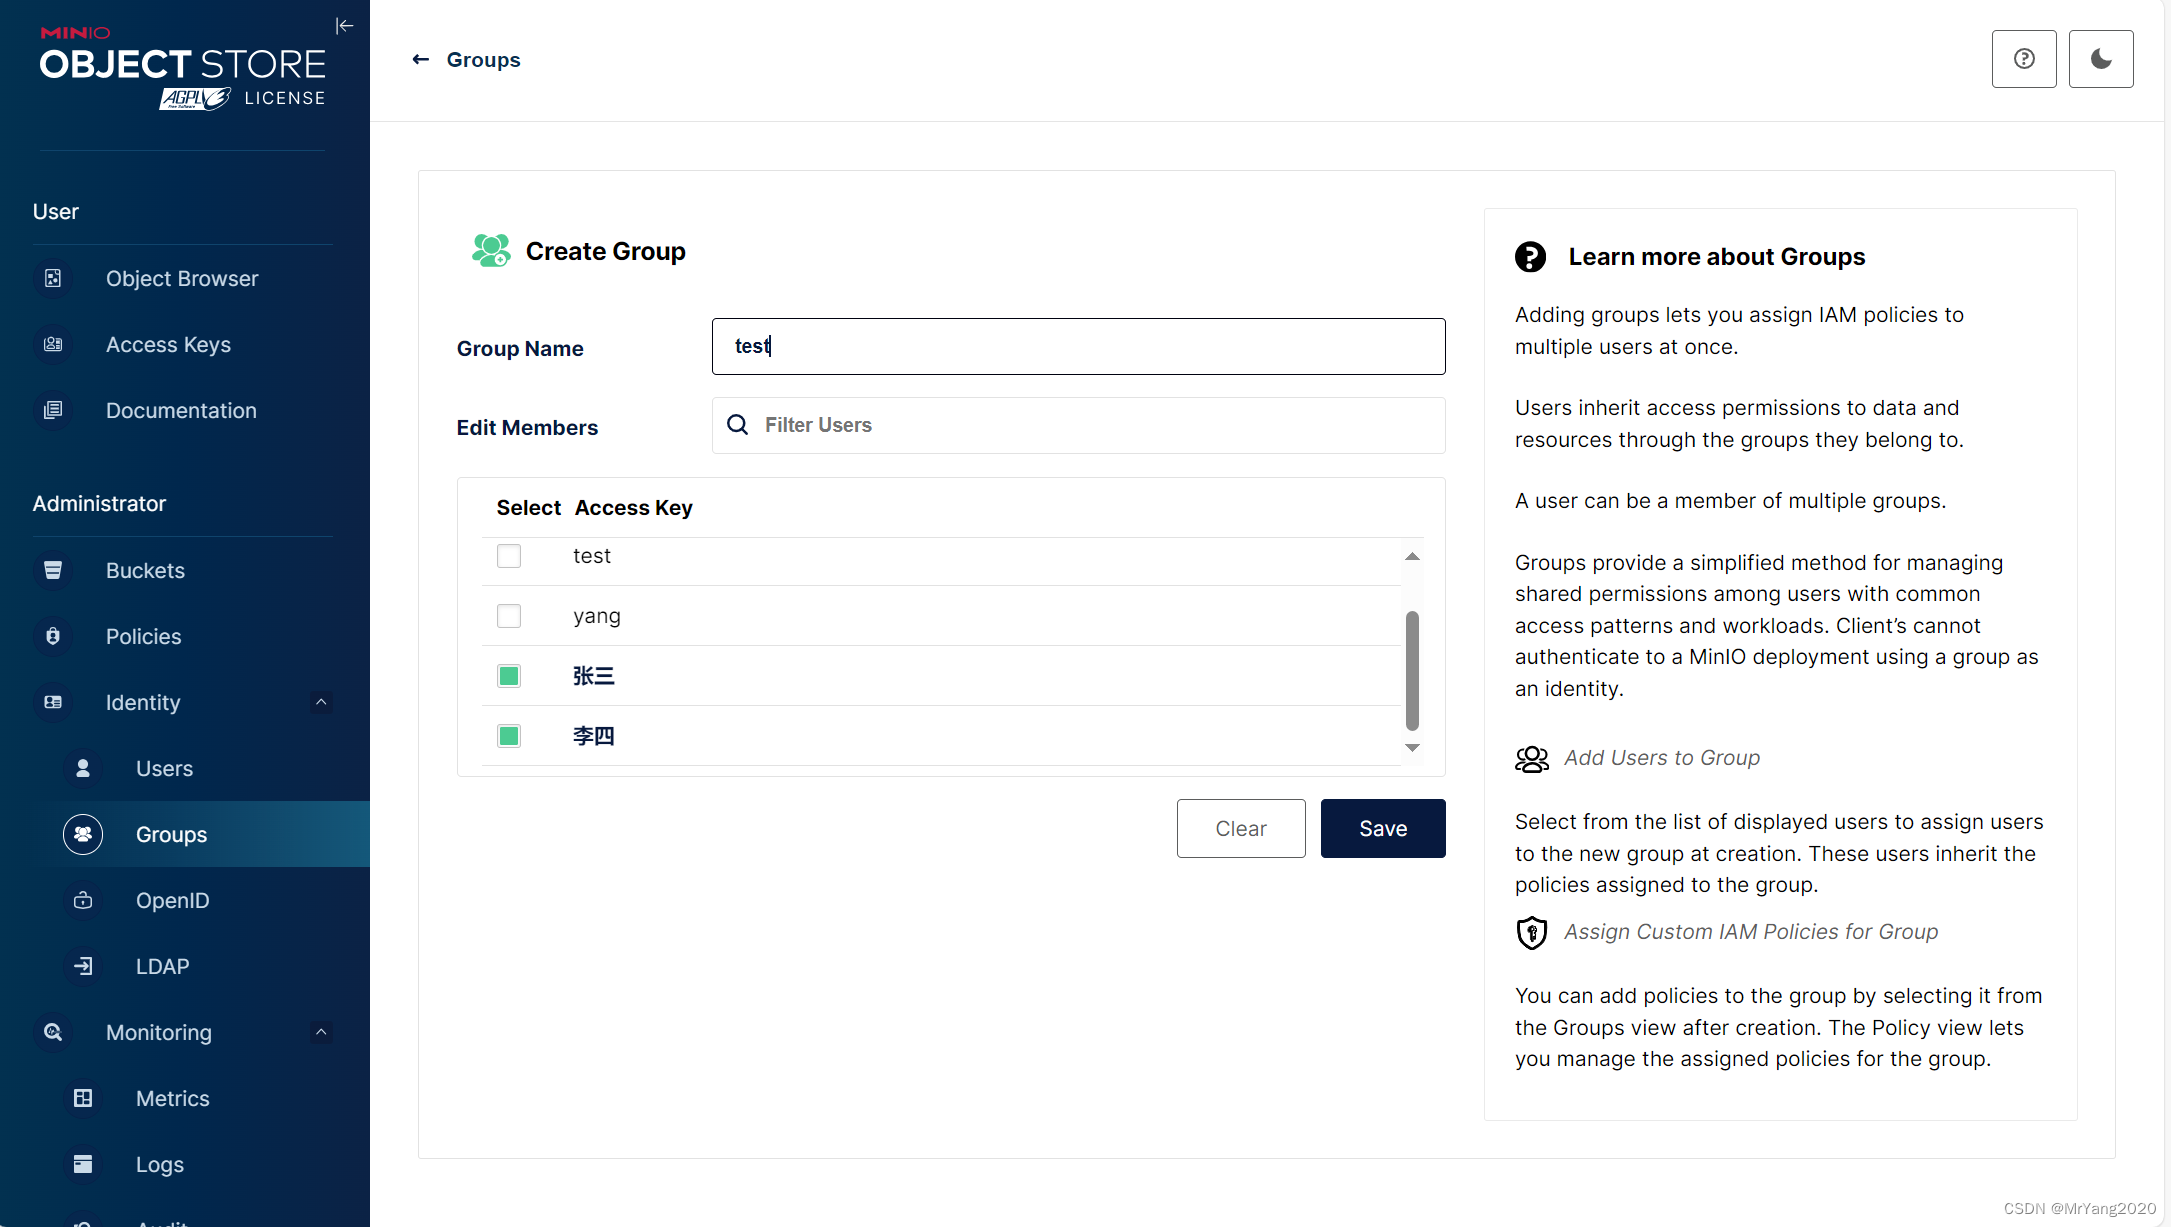
Task: Open the Users menu item
Action: [x=164, y=768]
